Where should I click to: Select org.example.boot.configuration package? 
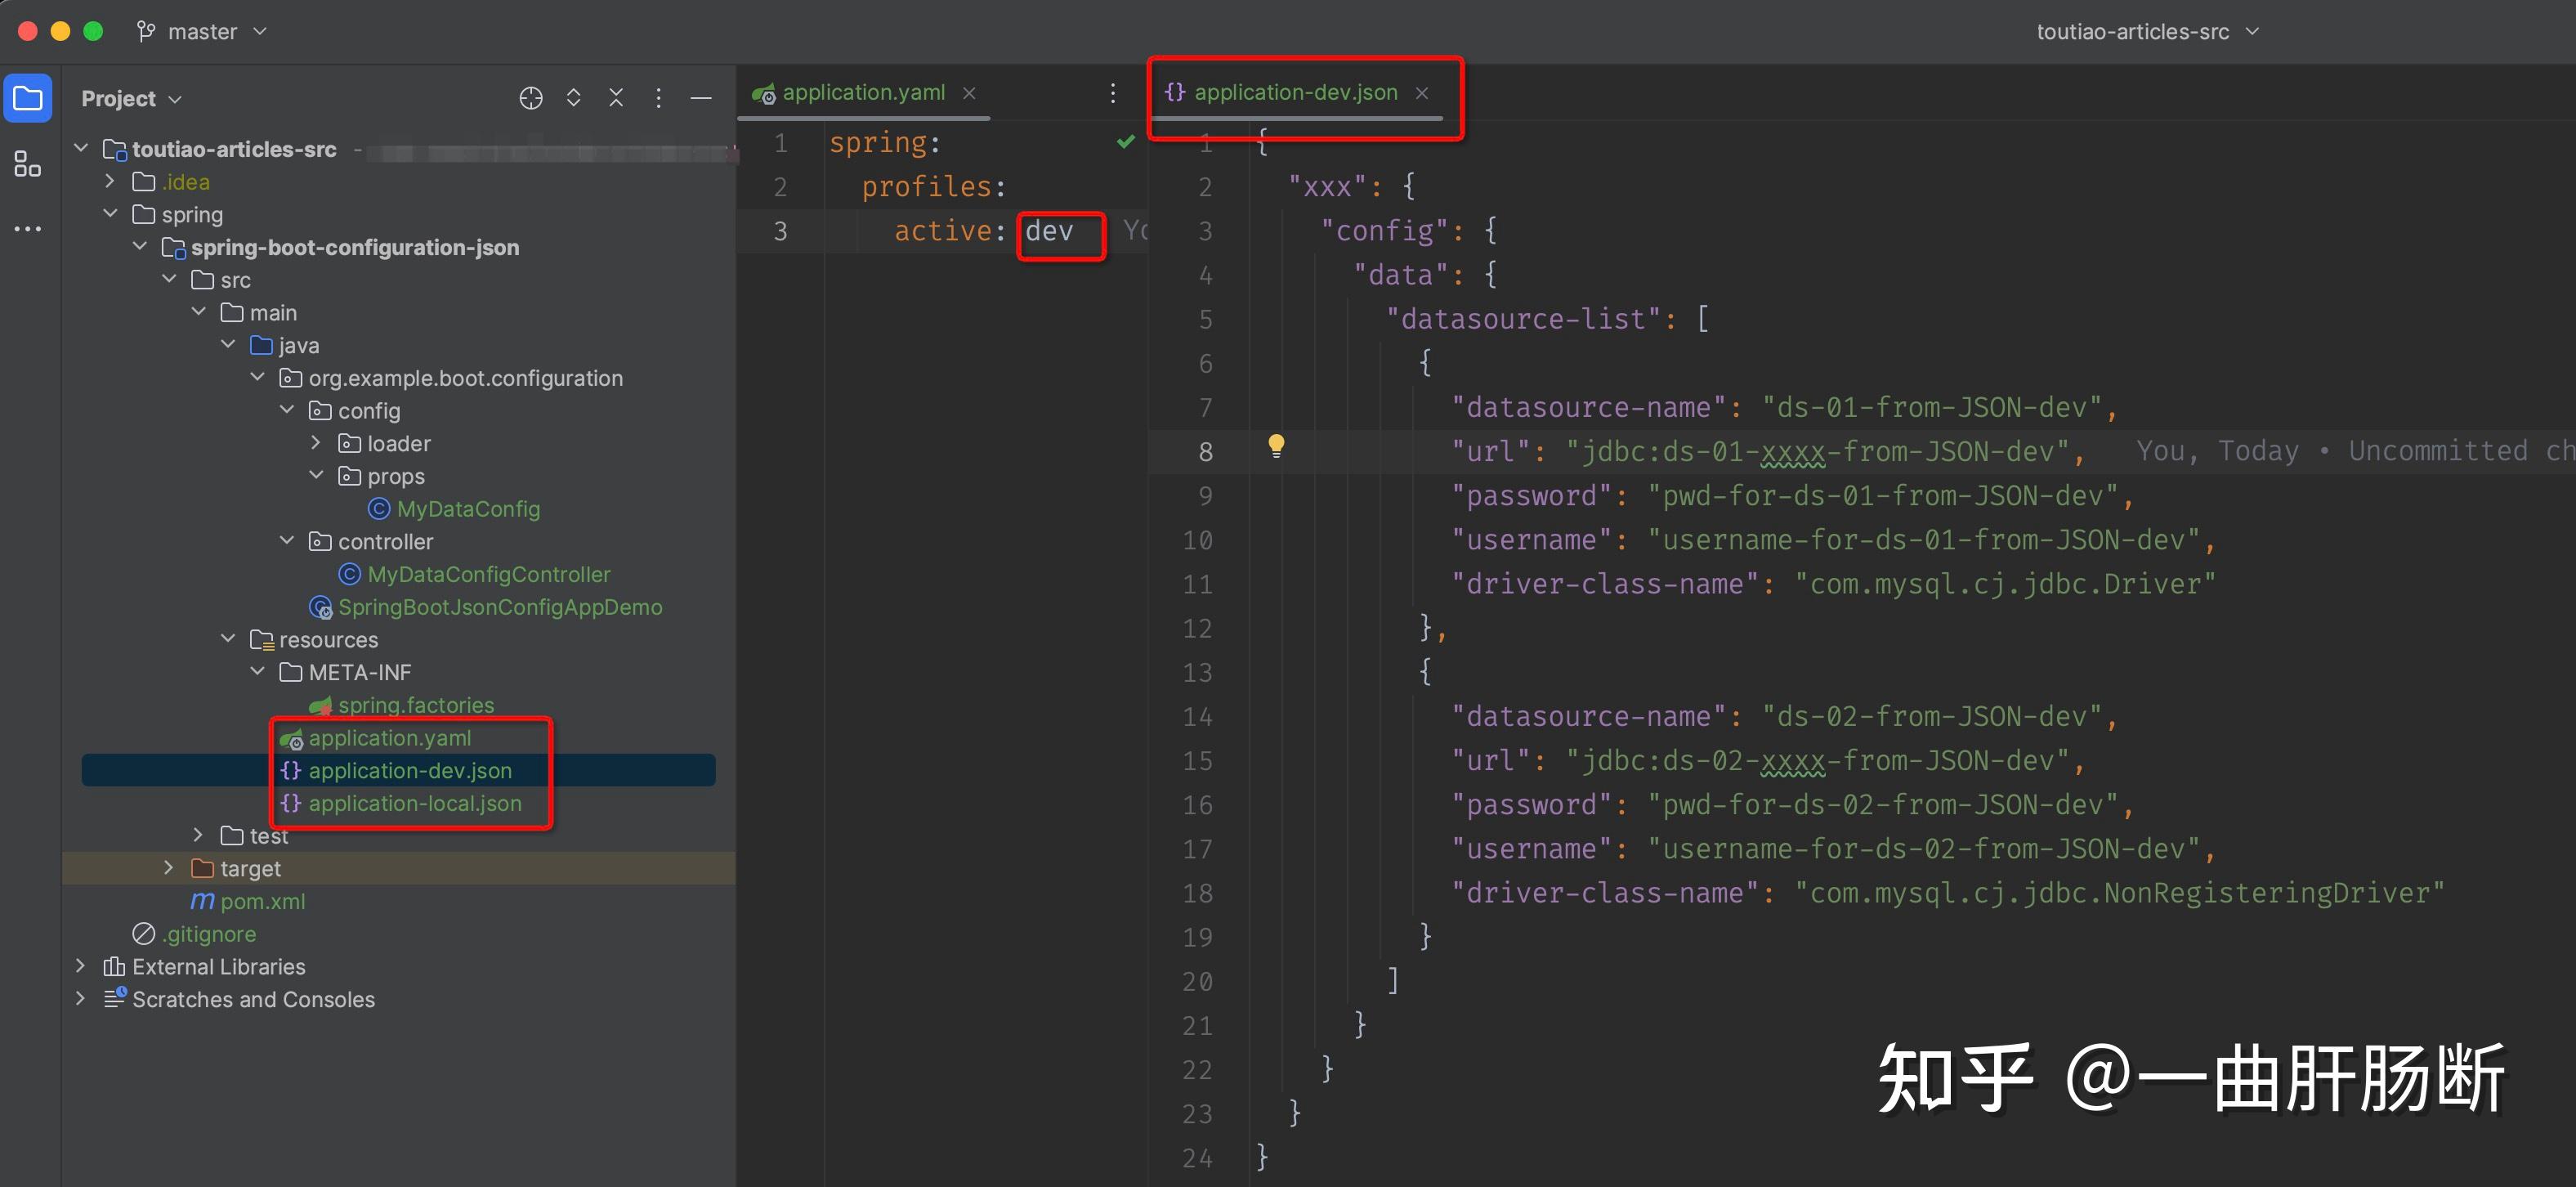(465, 378)
